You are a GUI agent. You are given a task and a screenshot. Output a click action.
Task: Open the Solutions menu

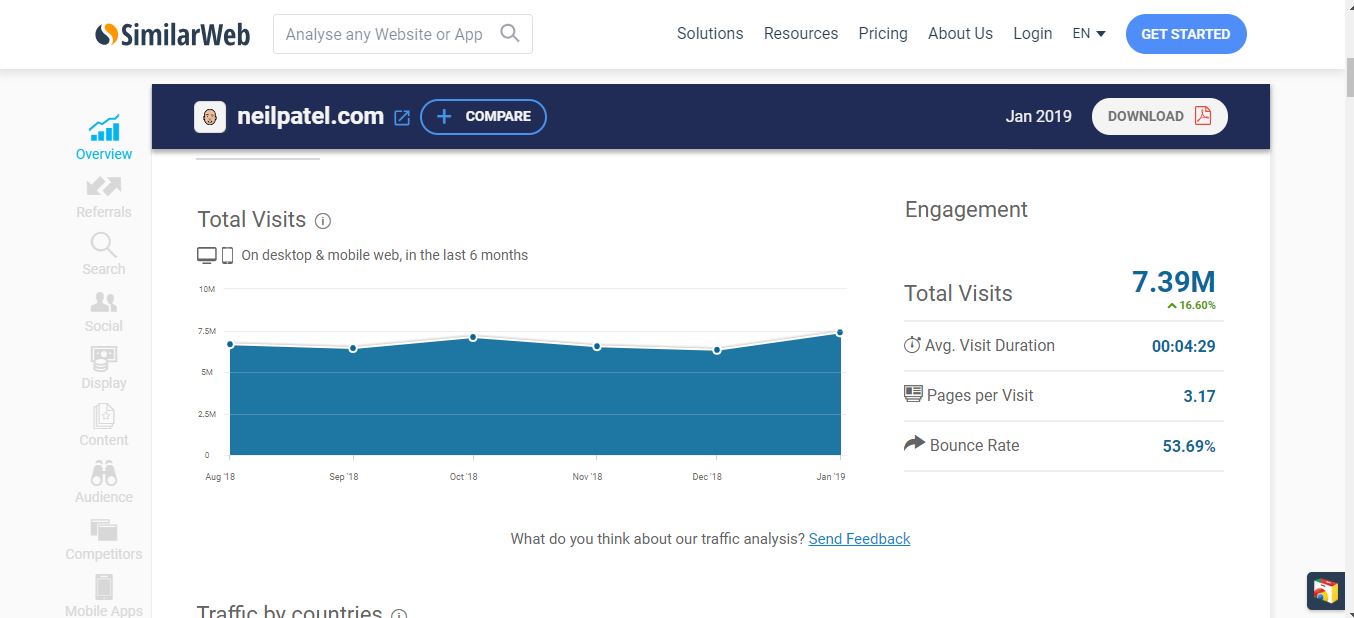pyautogui.click(x=710, y=33)
